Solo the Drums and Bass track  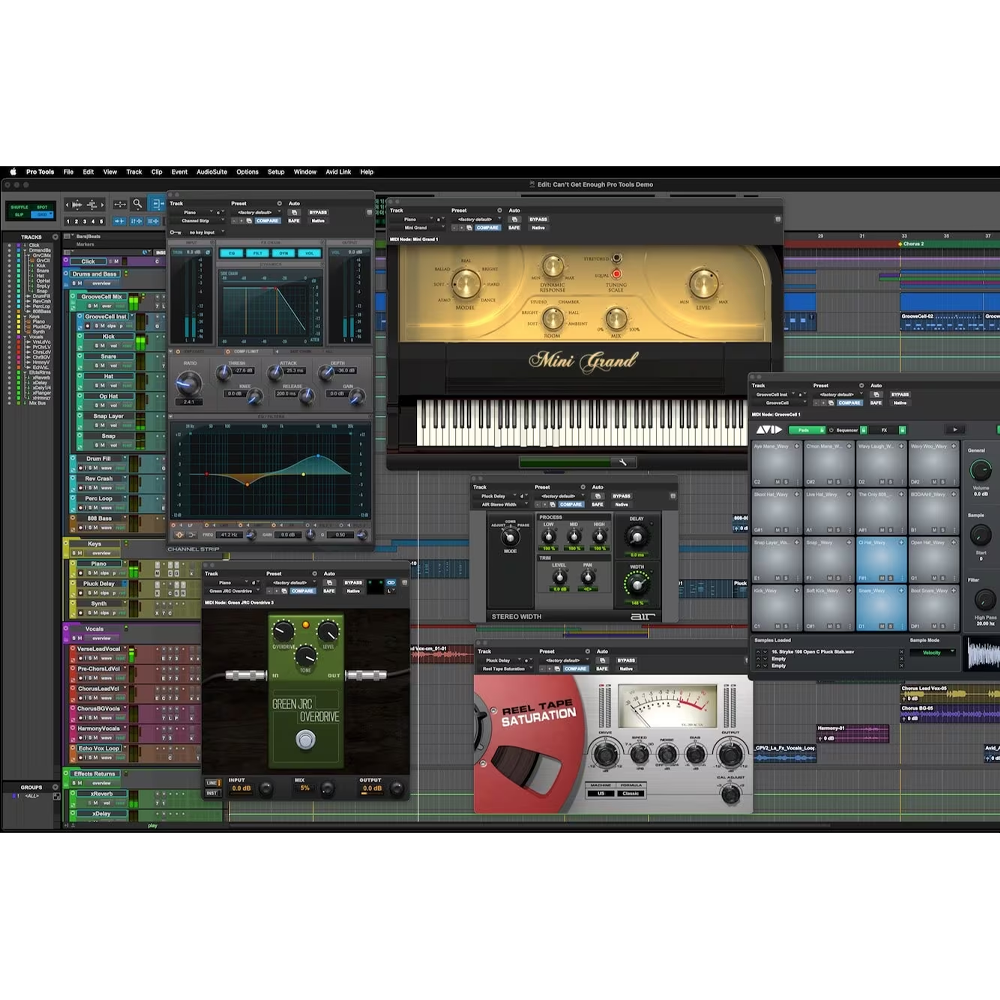[74, 283]
